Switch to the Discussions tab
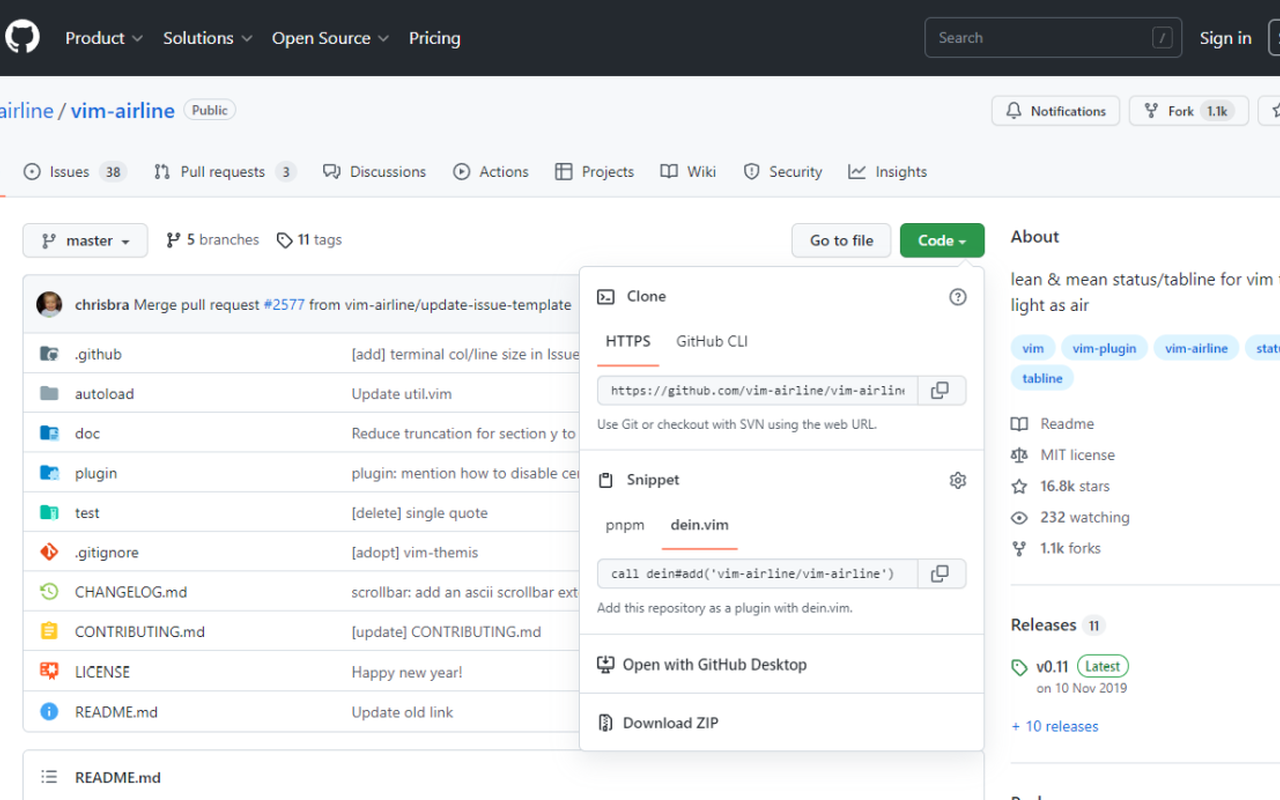1280x800 pixels. tap(375, 172)
